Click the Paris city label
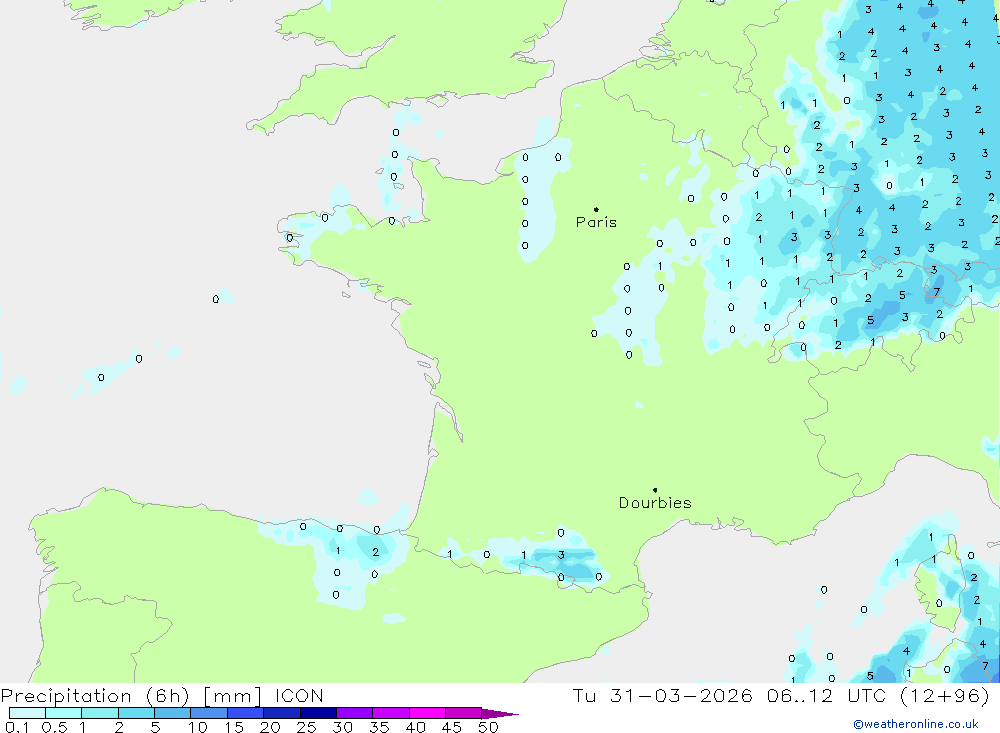This screenshot has height=733, width=1000. point(596,222)
